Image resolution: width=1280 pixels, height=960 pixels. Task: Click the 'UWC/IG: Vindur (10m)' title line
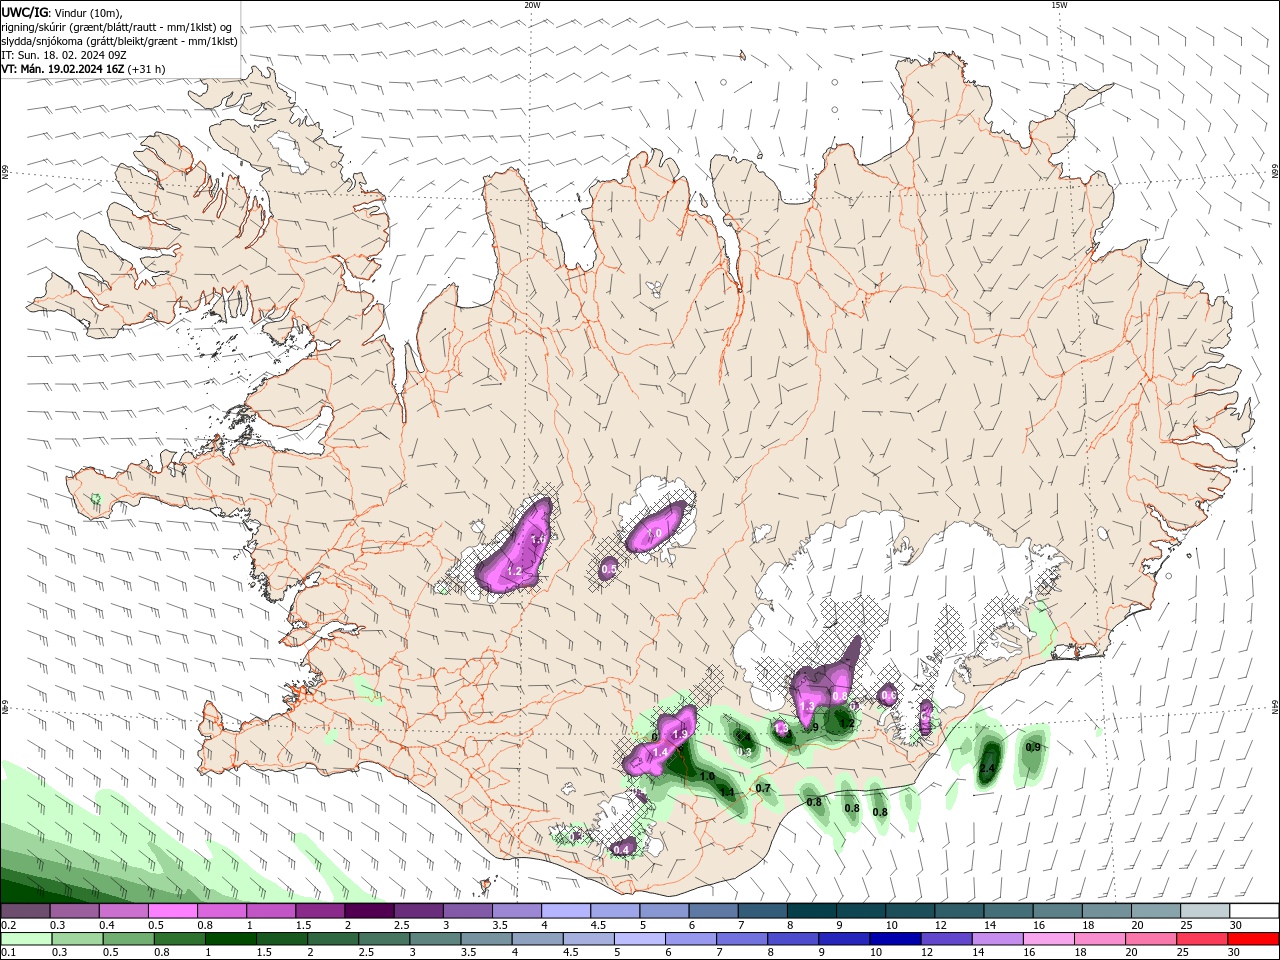click(63, 12)
